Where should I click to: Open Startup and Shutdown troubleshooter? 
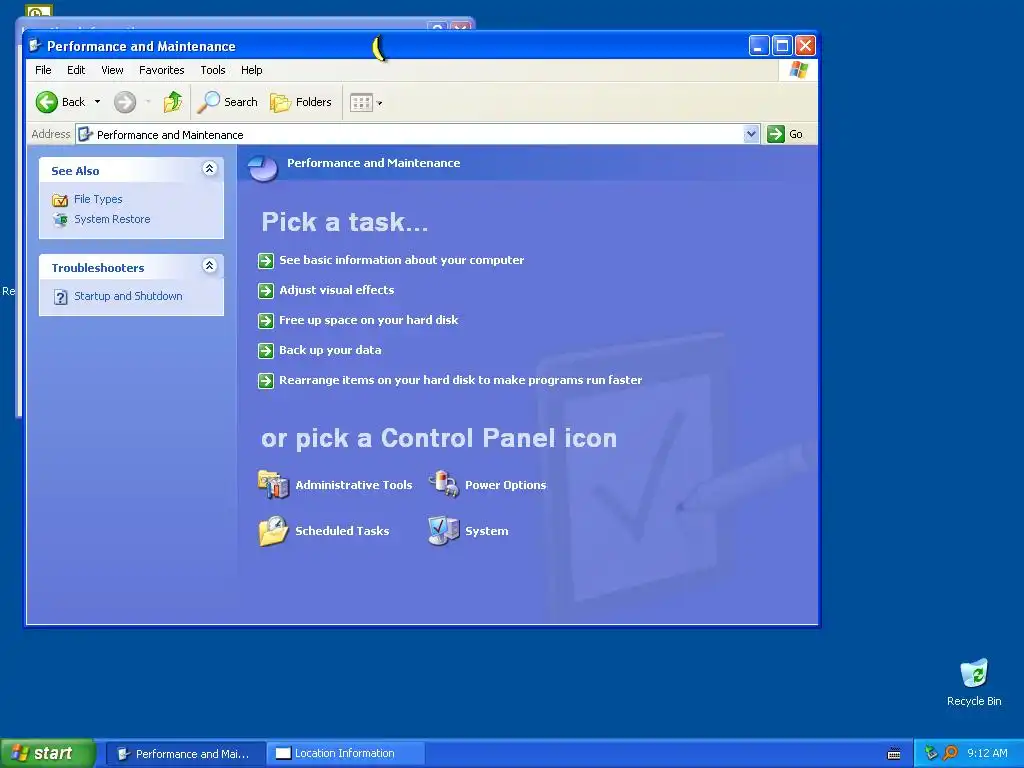tap(128, 296)
